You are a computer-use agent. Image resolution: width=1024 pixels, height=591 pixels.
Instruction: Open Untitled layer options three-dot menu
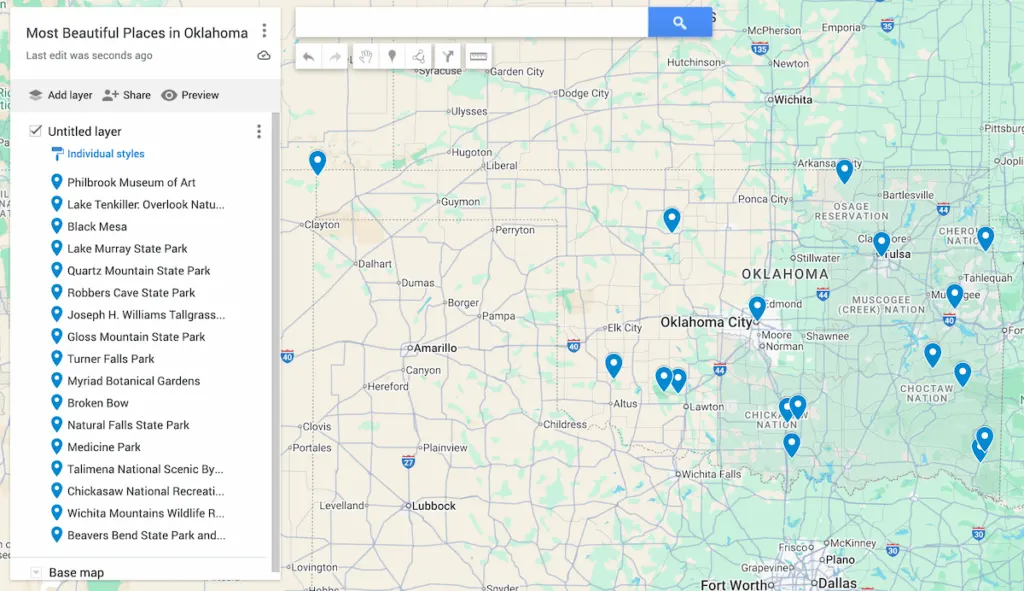(259, 131)
